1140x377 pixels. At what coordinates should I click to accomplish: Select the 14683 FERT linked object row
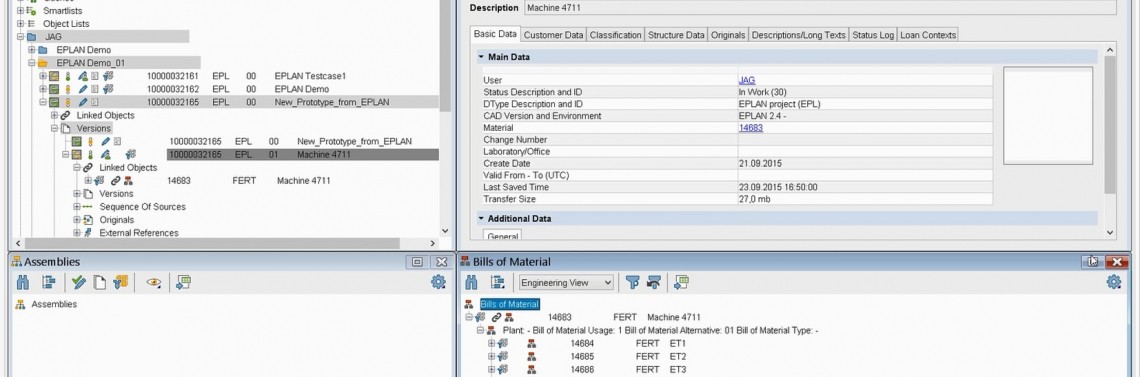coord(249,181)
